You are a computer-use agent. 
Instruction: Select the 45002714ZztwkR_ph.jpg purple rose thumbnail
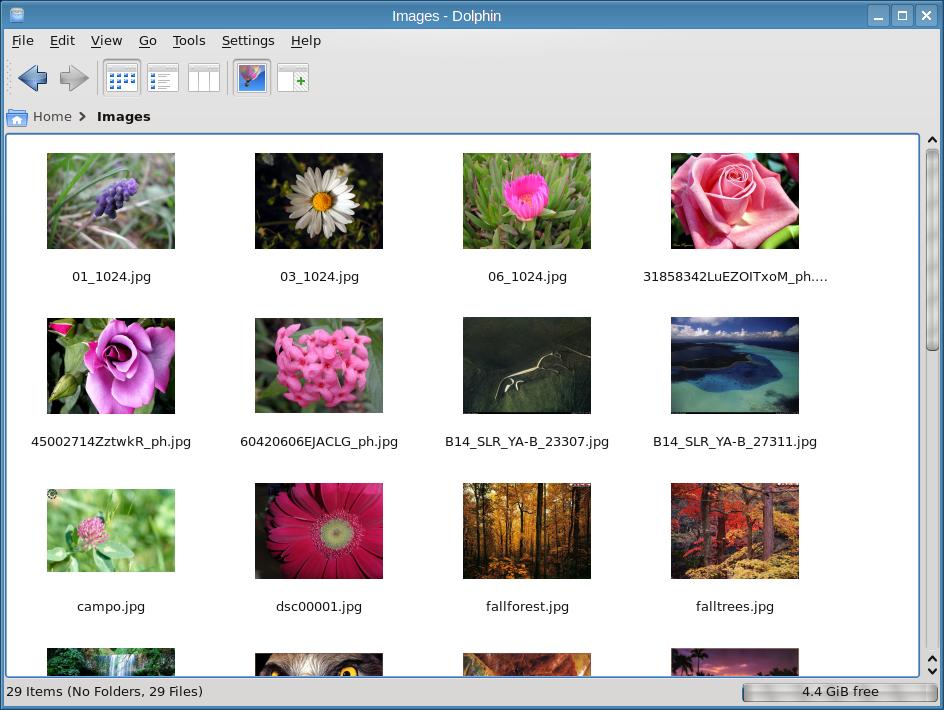[111, 366]
